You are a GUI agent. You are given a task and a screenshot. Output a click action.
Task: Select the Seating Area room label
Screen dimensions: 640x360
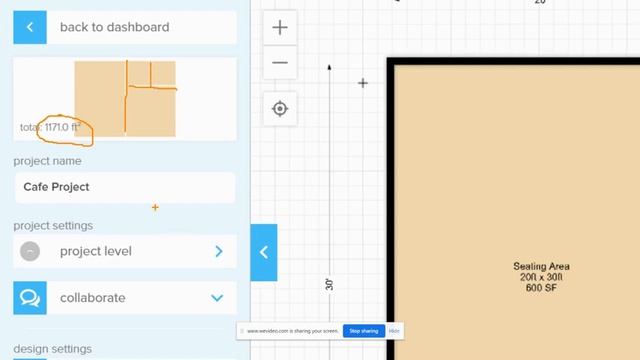[x=541, y=267]
